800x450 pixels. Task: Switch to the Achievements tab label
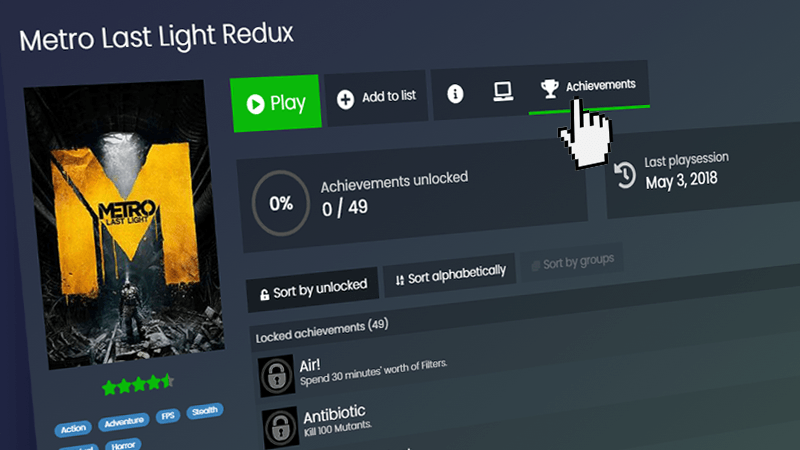coord(601,85)
